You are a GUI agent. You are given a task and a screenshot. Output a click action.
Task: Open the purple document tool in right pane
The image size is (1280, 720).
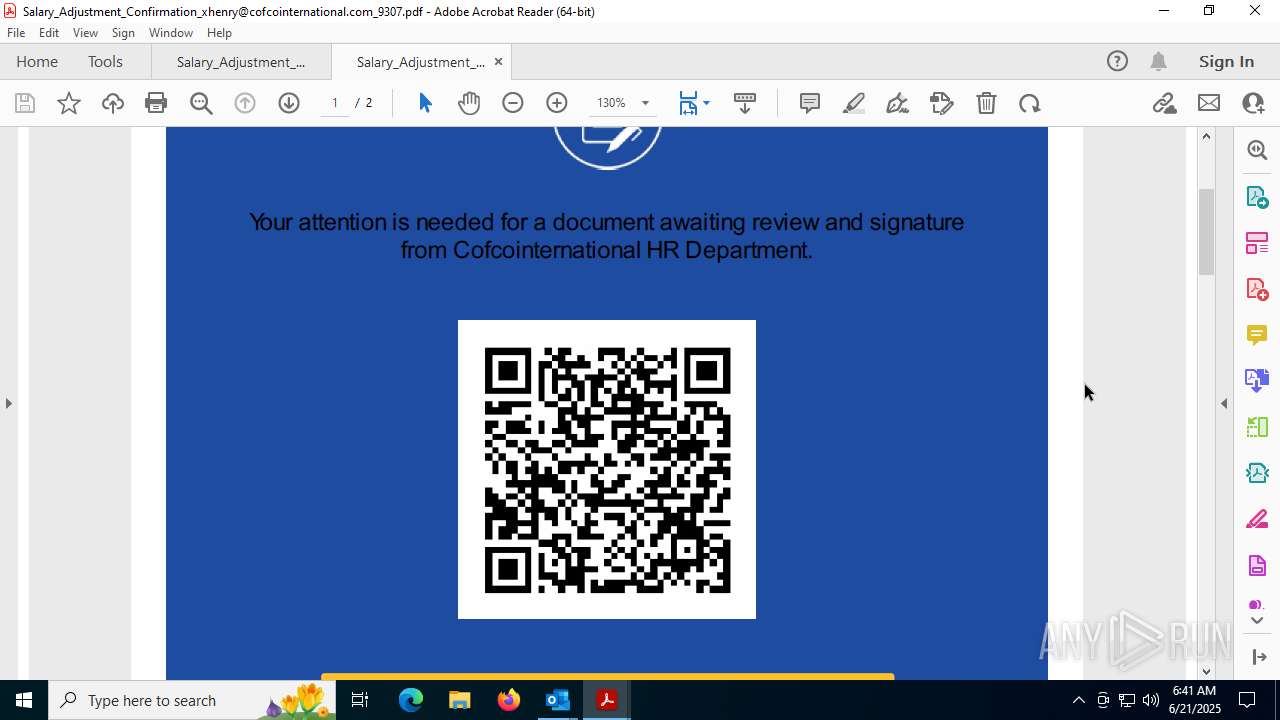(x=1257, y=566)
